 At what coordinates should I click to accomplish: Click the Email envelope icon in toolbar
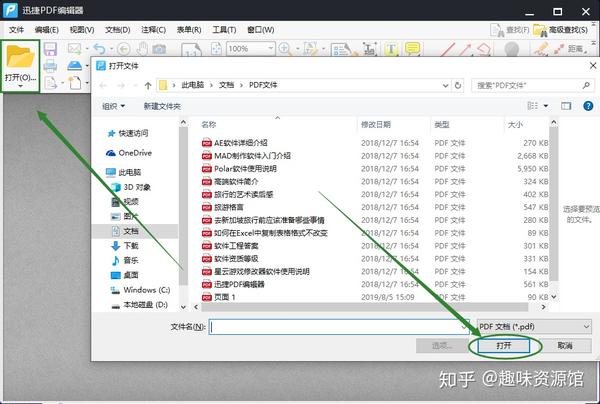[74, 49]
